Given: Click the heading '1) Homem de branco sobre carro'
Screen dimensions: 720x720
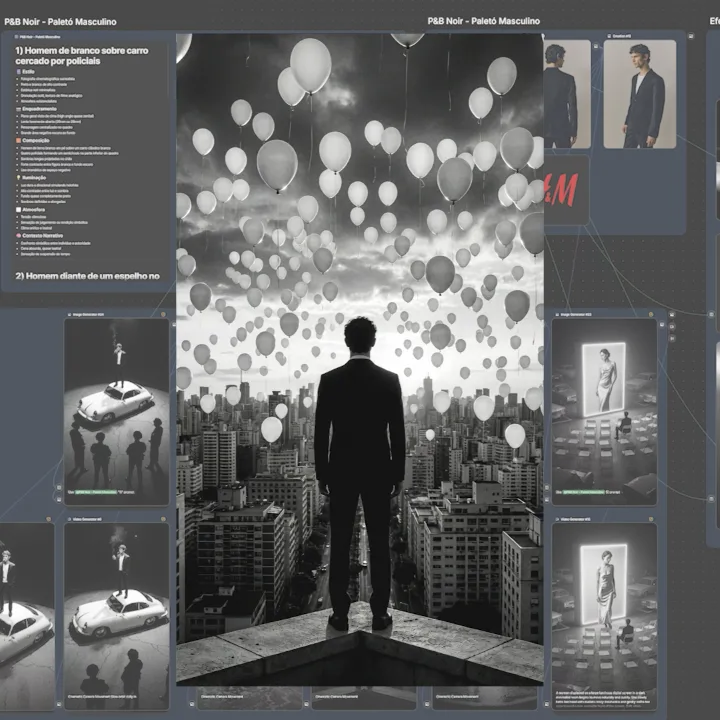Looking at the screenshot, I should coord(82,51).
